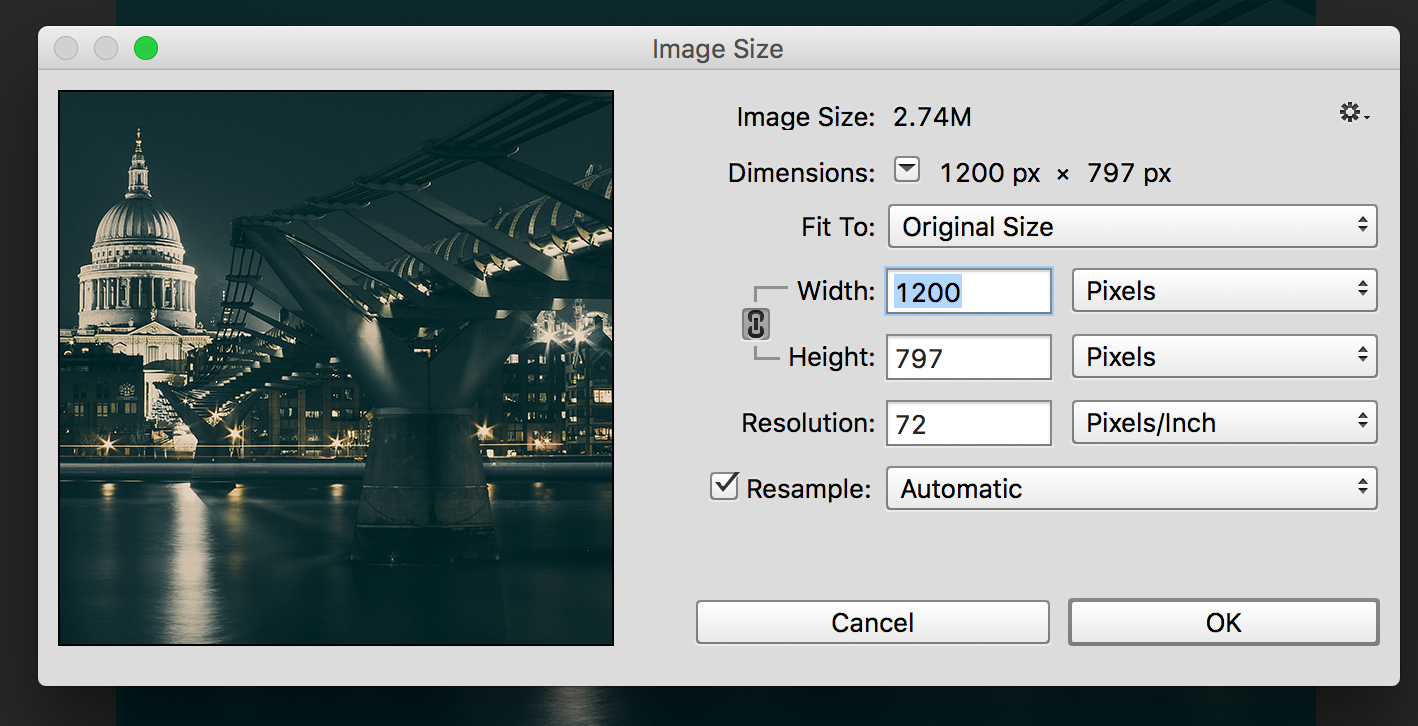This screenshot has width=1418, height=726.
Task: Click the Resample label text
Action: click(x=808, y=489)
